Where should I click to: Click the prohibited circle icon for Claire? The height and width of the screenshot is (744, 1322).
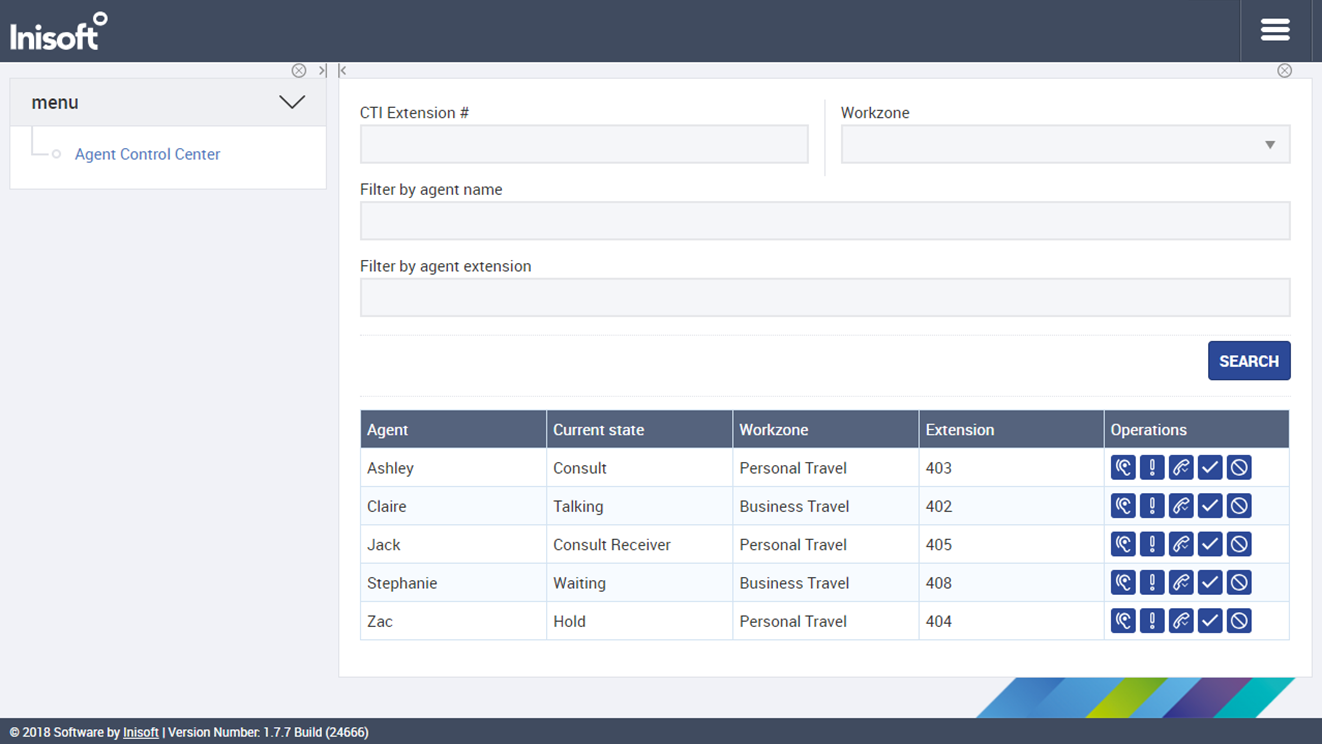(x=1239, y=506)
